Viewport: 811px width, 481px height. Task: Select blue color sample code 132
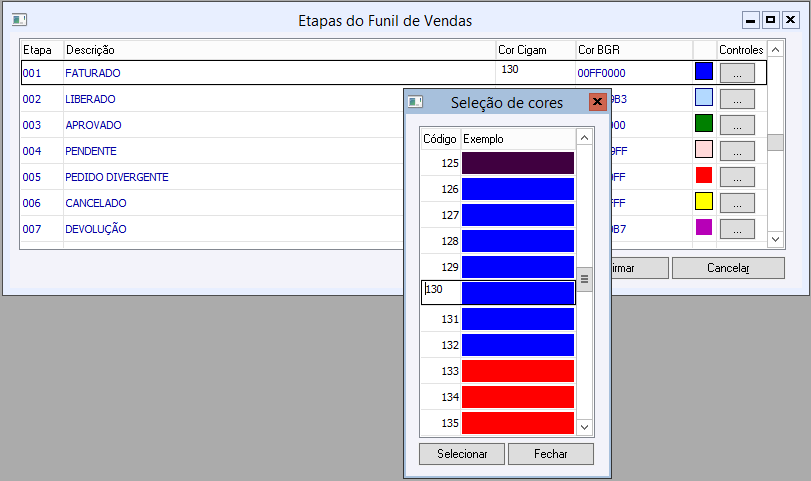pyautogui.click(x=518, y=345)
